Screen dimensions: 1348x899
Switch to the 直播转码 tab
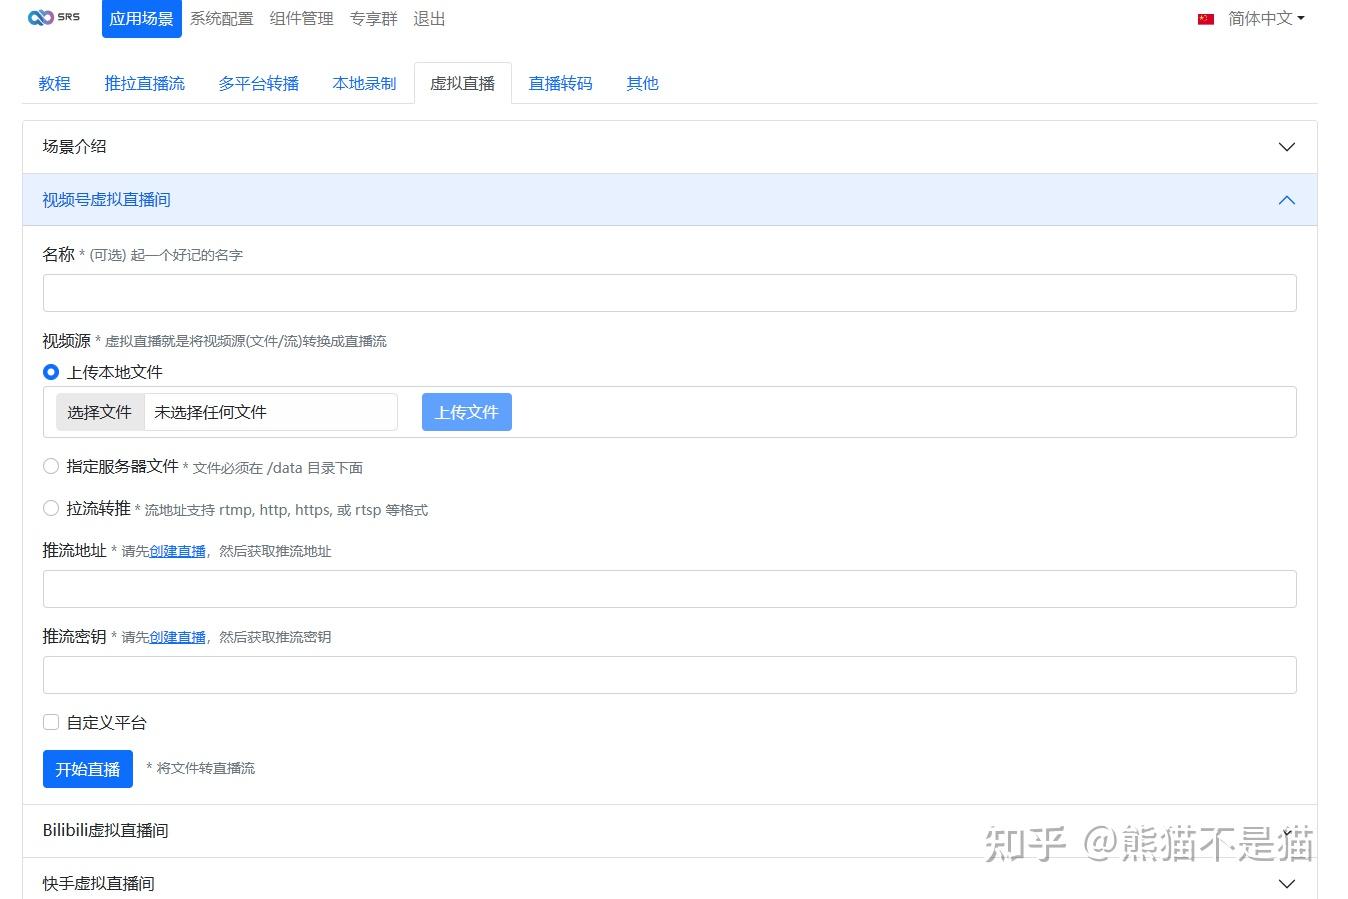click(x=560, y=83)
